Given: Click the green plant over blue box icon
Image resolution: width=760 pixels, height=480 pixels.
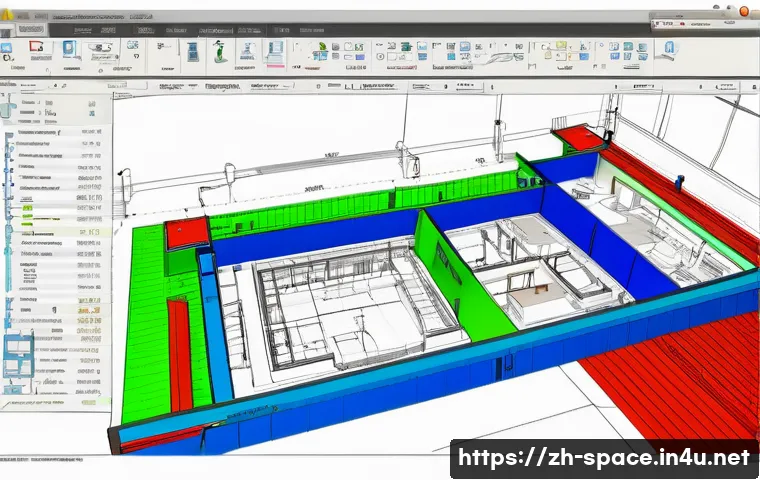Looking at the screenshot, I should click(x=321, y=51).
